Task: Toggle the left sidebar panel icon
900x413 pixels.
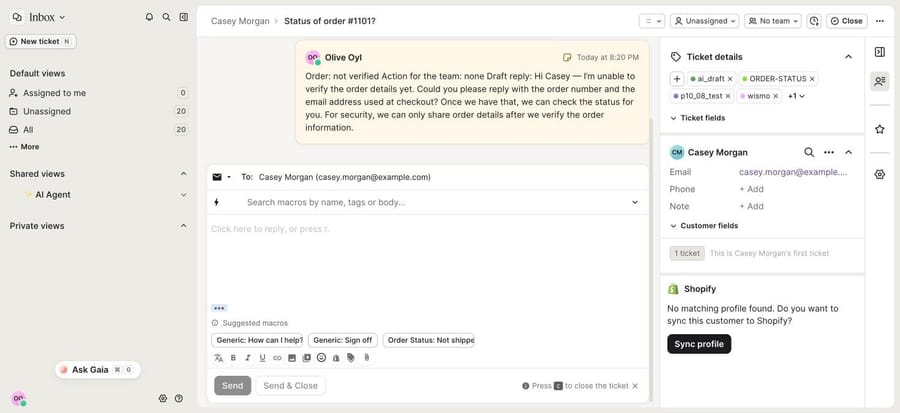Action: (x=184, y=17)
